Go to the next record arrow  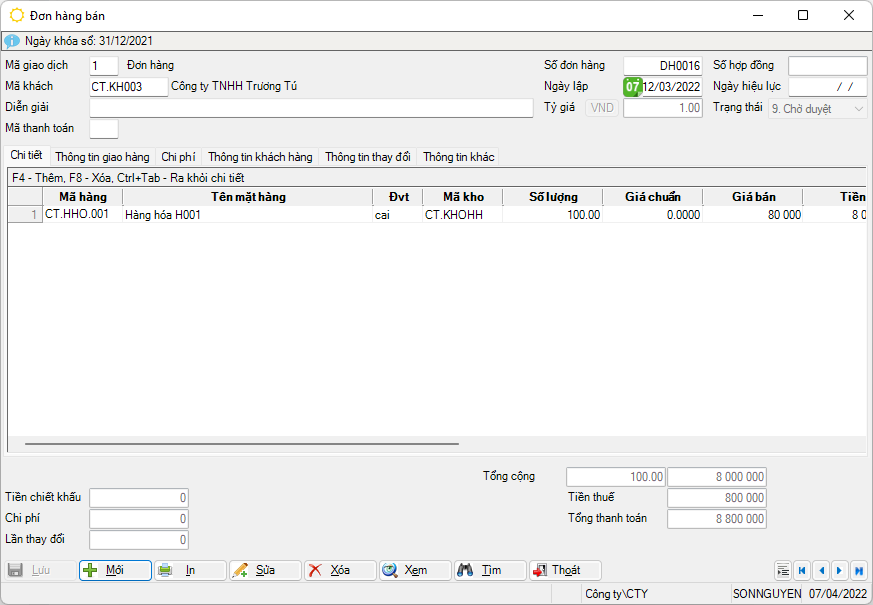pos(840,570)
